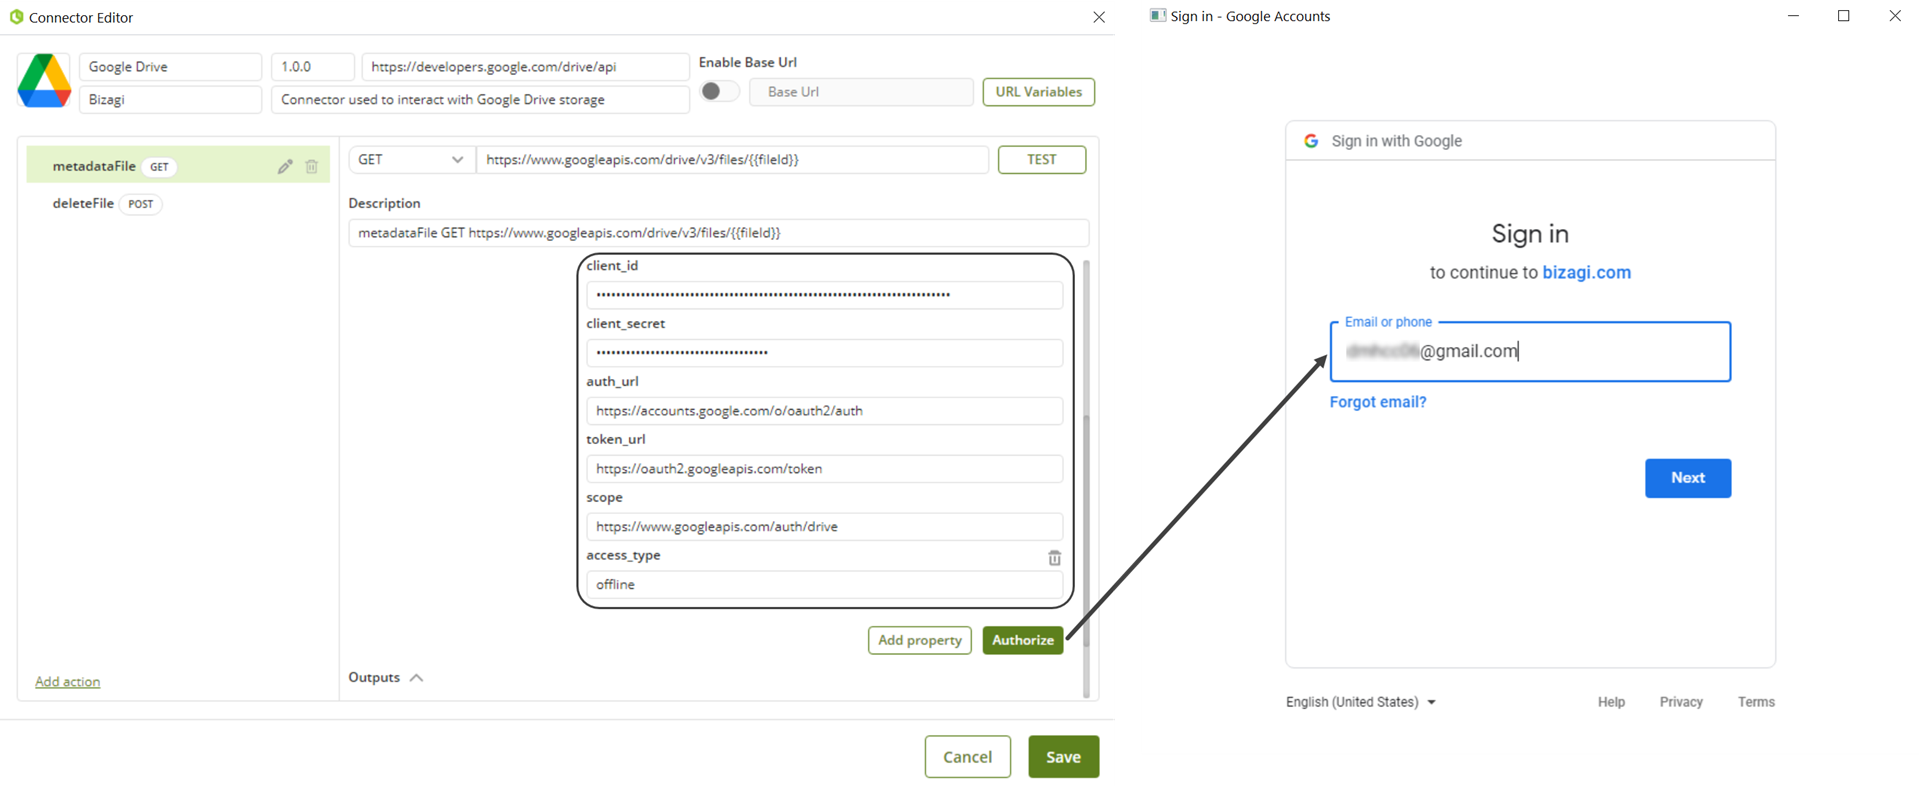Click the version field 1.0.0
This screenshot has height=786, width=1919.
tap(312, 67)
